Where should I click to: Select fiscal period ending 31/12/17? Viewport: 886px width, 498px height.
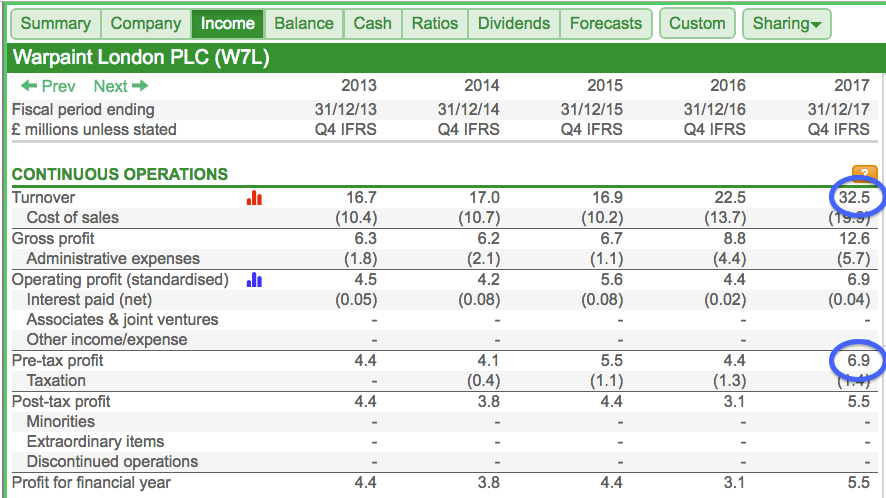click(839, 109)
